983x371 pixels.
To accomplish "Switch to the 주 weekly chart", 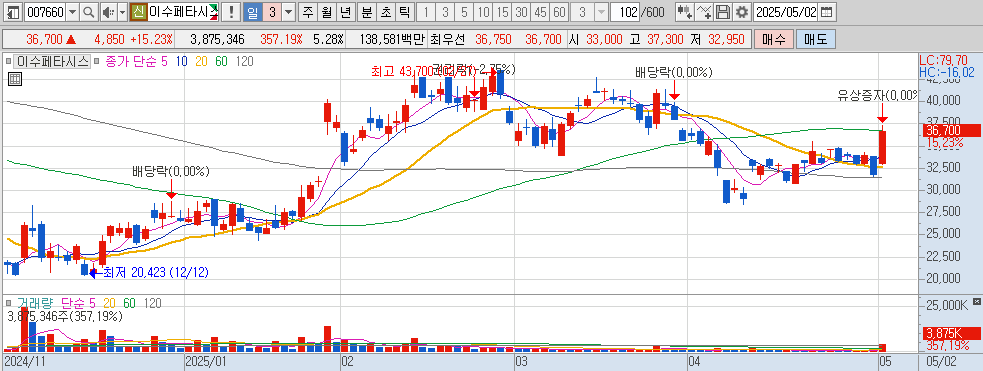I will click(x=307, y=12).
